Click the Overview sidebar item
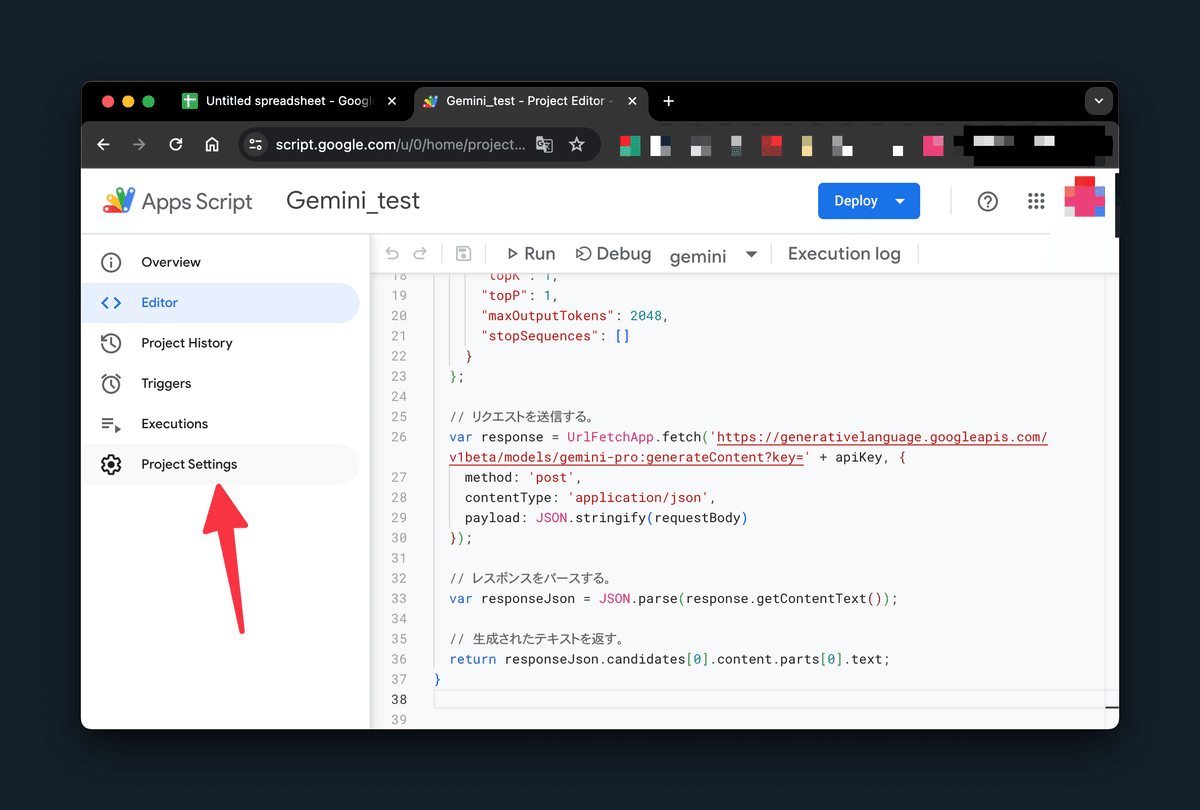Viewport: 1200px width, 810px height. pos(220,262)
